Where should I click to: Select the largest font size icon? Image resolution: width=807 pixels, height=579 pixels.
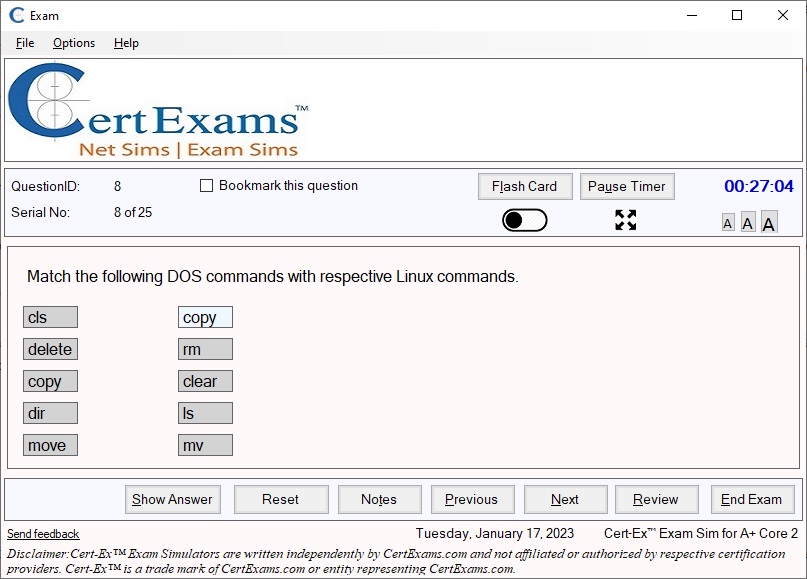coord(768,222)
